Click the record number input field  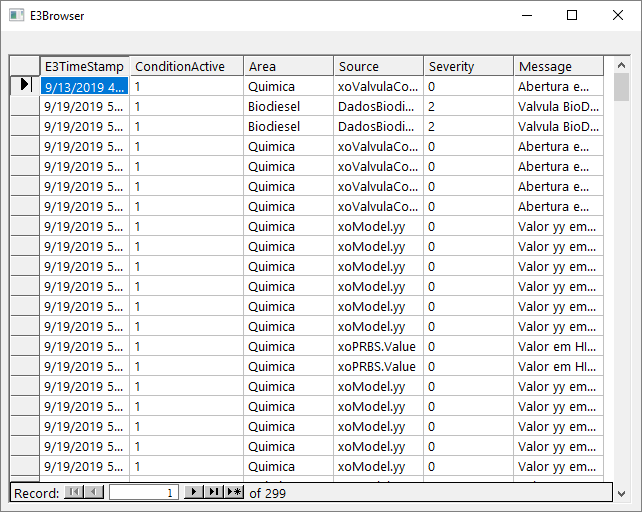tap(146, 492)
